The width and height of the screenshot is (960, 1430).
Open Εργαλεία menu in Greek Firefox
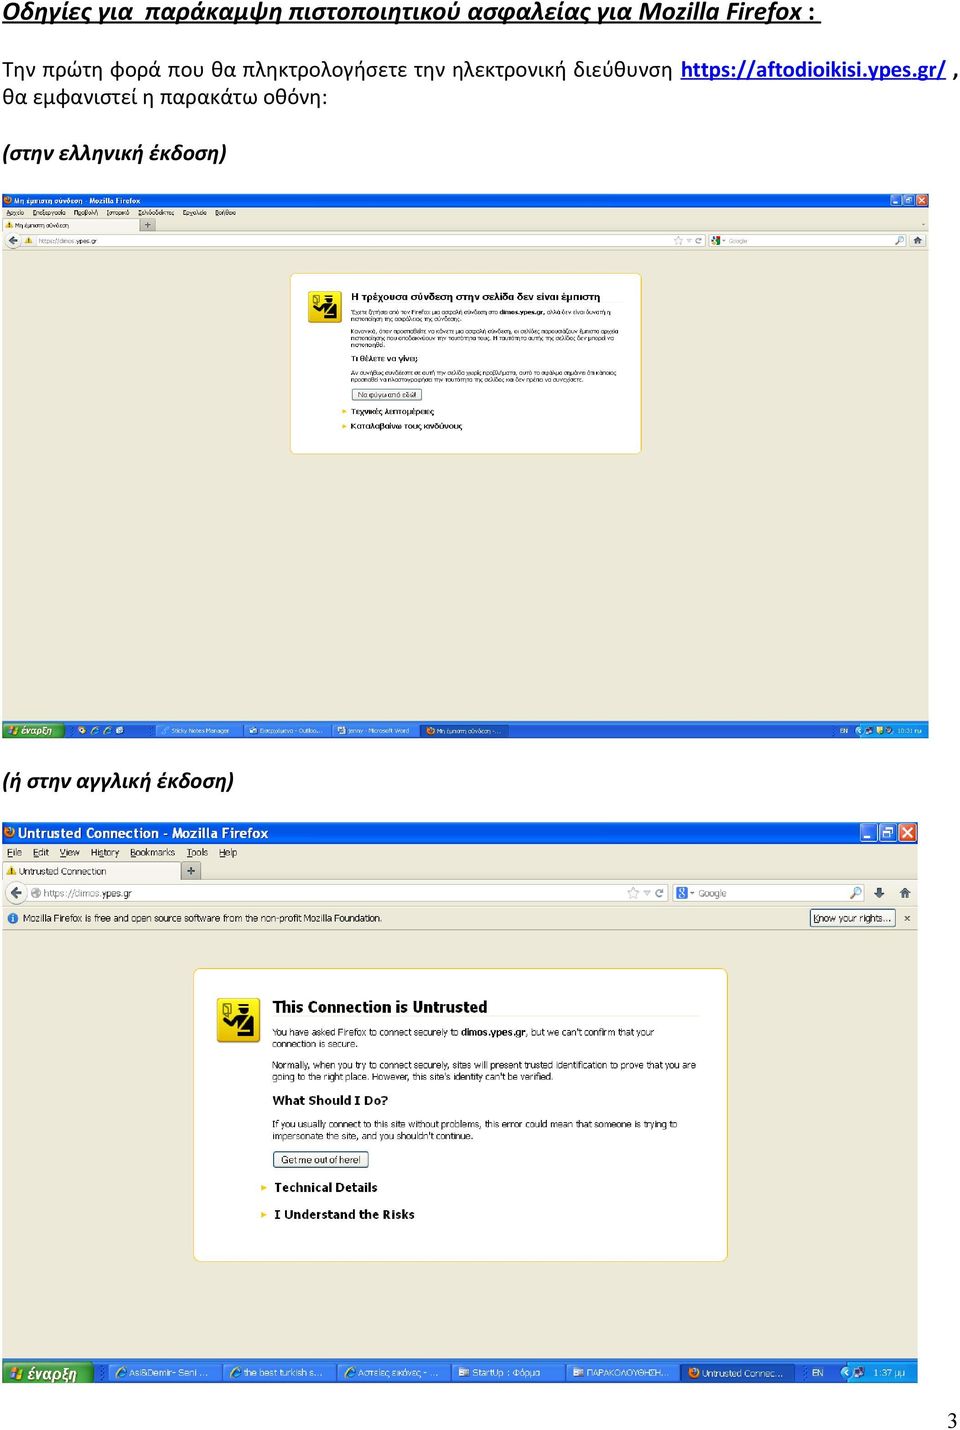tap(194, 212)
